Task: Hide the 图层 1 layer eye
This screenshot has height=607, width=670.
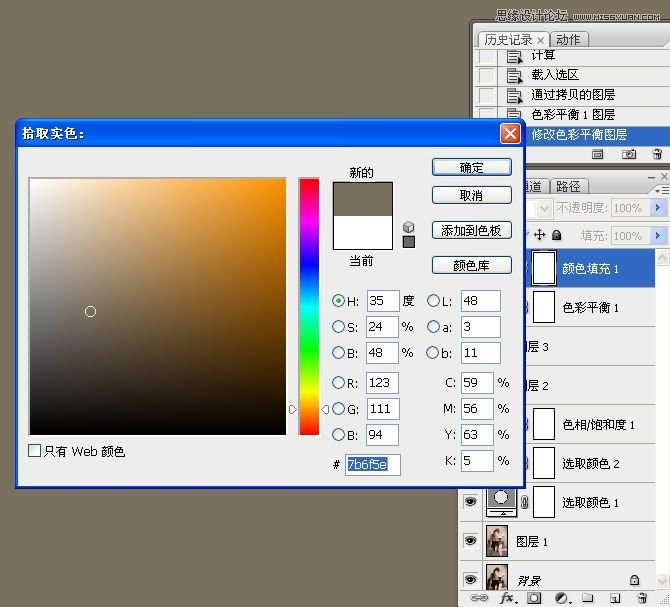Action: click(470, 541)
